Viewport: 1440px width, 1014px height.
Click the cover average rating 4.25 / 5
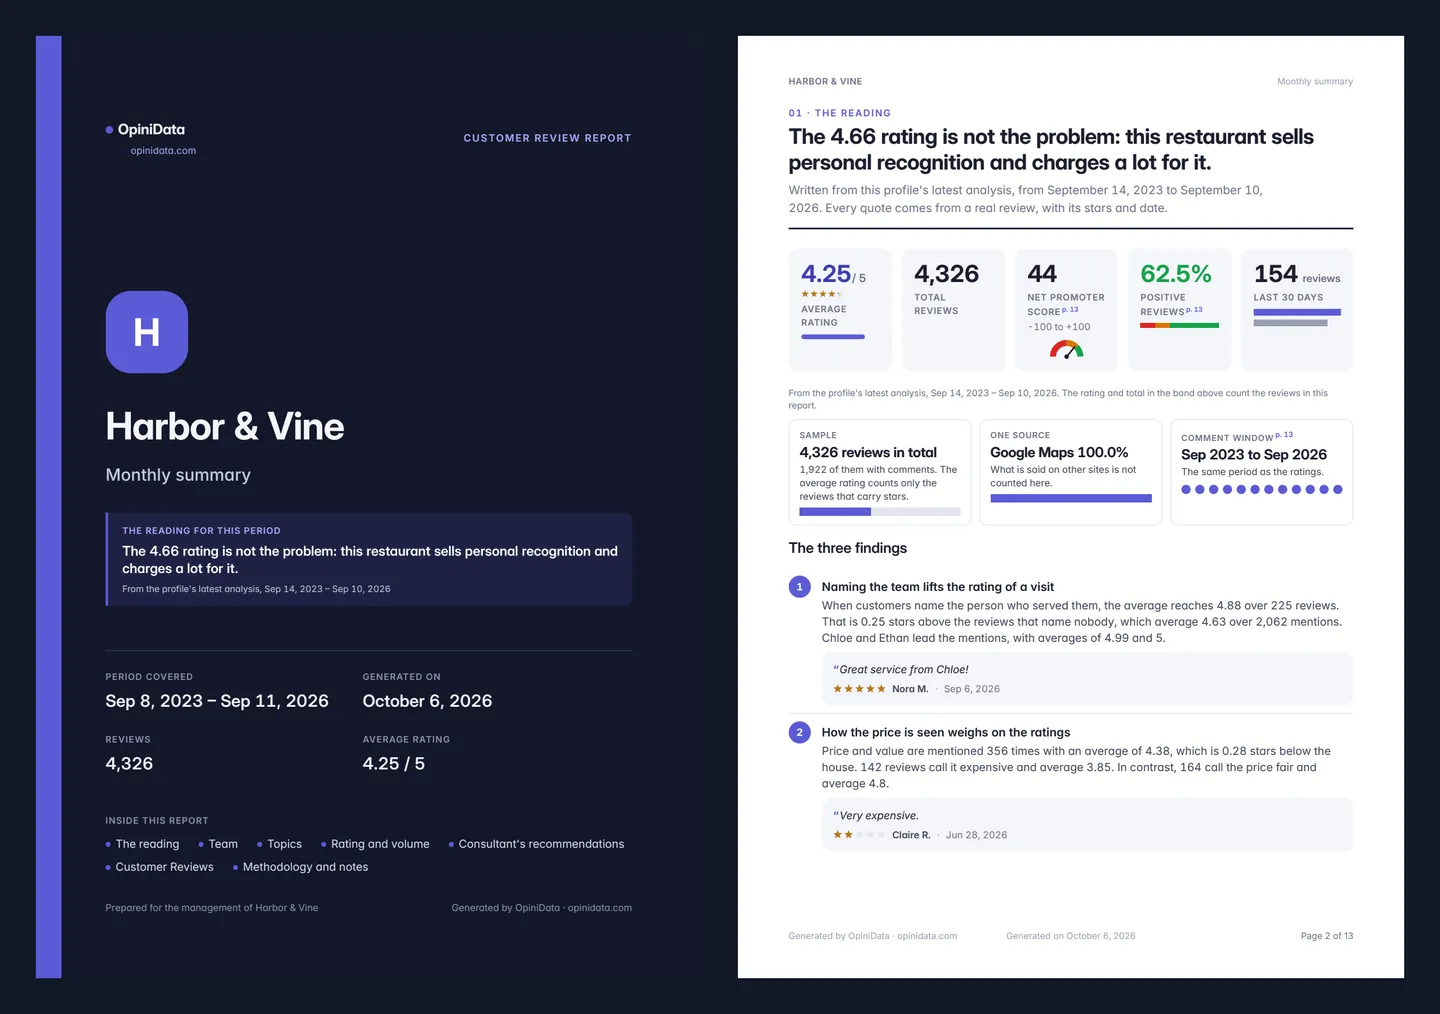[394, 763]
